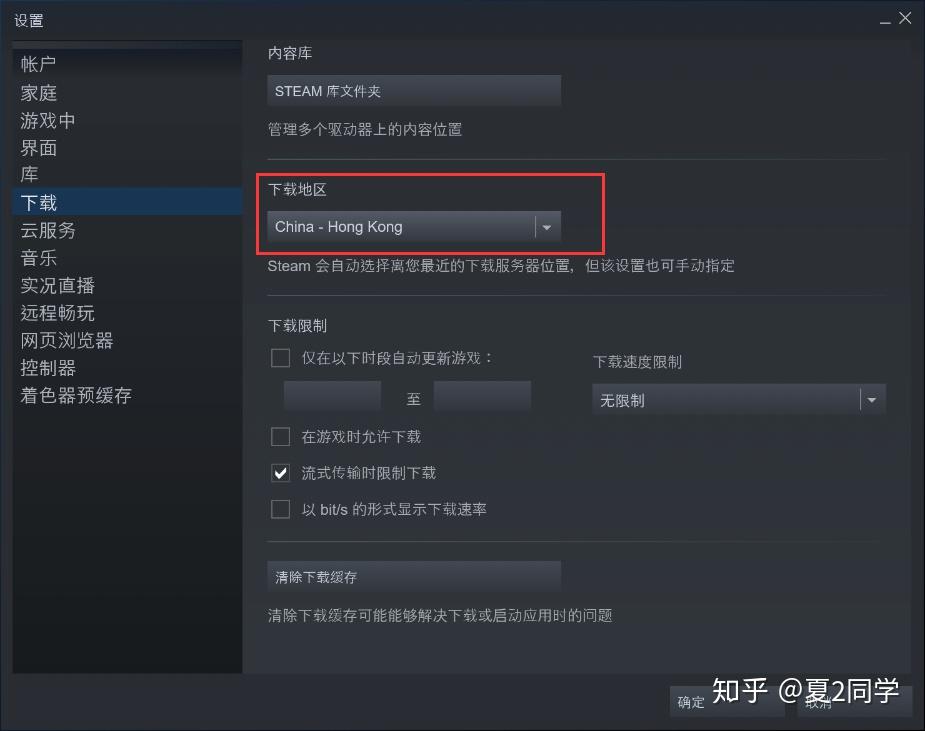Open the 无限制 download speed limit dropdown

[739, 400]
